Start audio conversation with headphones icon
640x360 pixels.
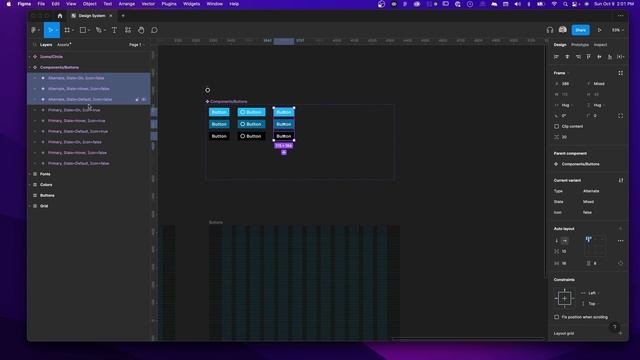(x=550, y=30)
